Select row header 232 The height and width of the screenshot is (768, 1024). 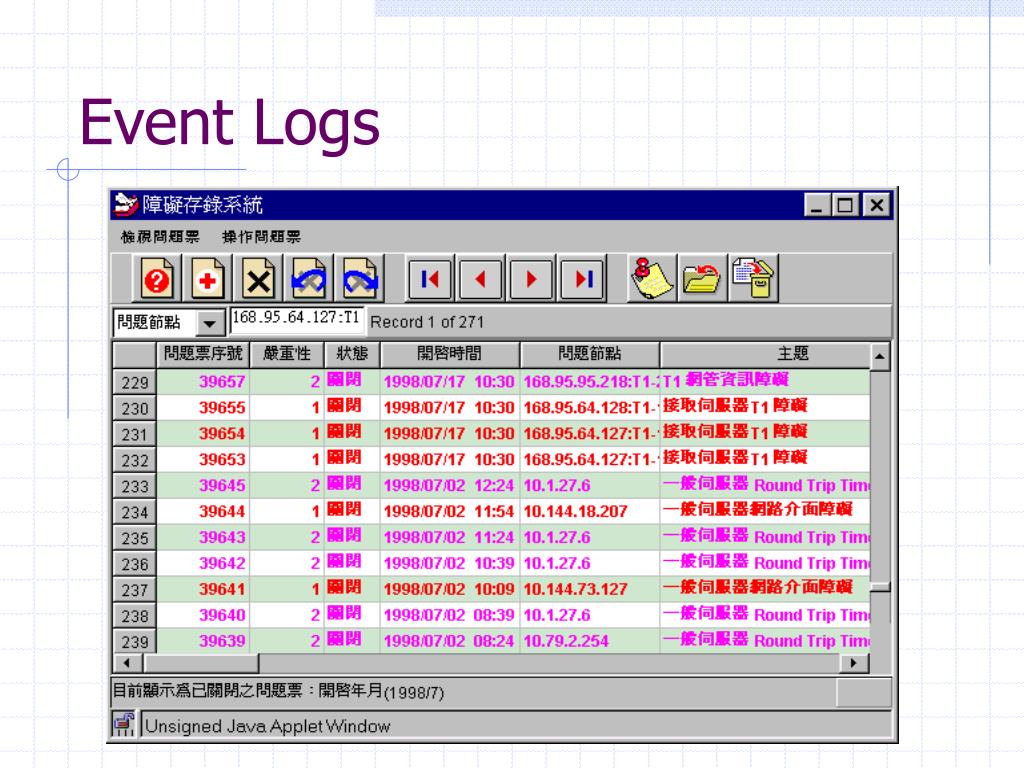pyautogui.click(x=135, y=460)
